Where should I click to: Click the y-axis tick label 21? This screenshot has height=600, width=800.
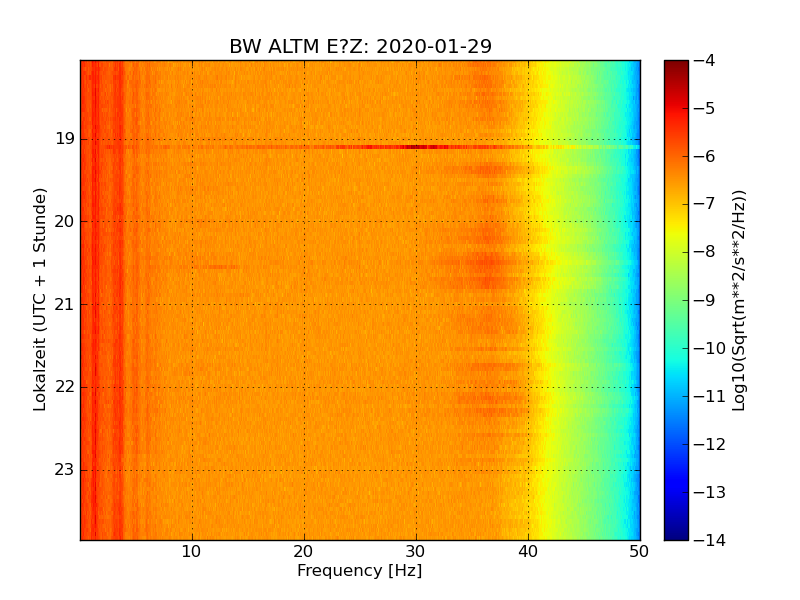pos(65,305)
